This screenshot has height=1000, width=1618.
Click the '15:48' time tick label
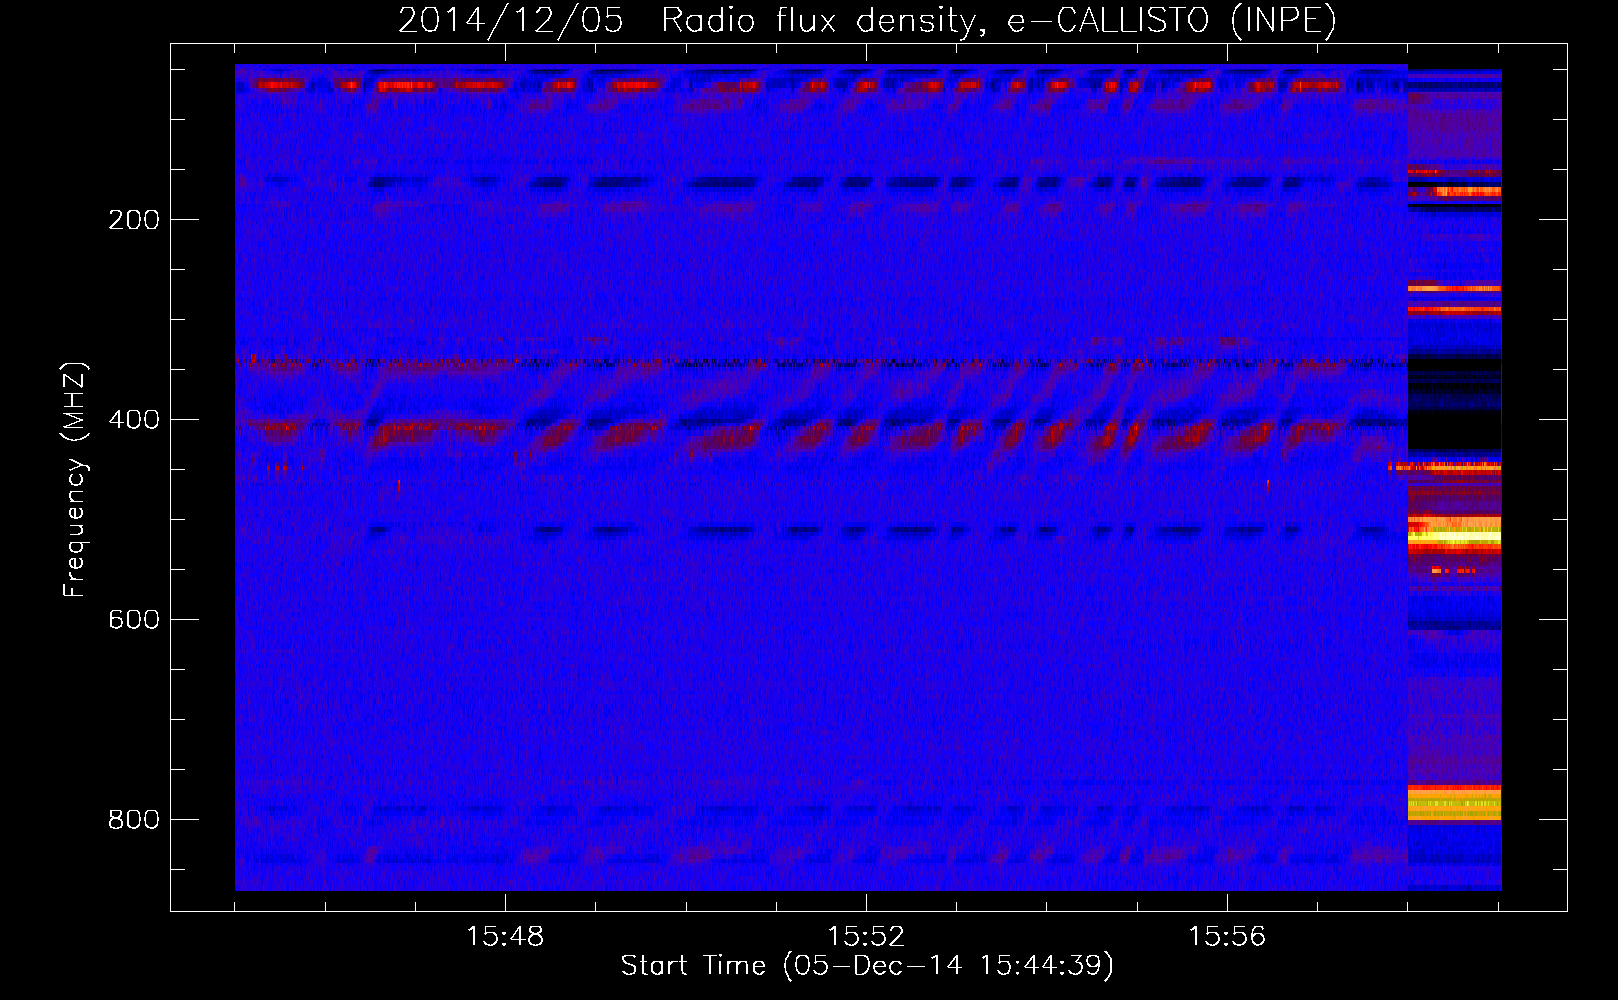pos(505,936)
